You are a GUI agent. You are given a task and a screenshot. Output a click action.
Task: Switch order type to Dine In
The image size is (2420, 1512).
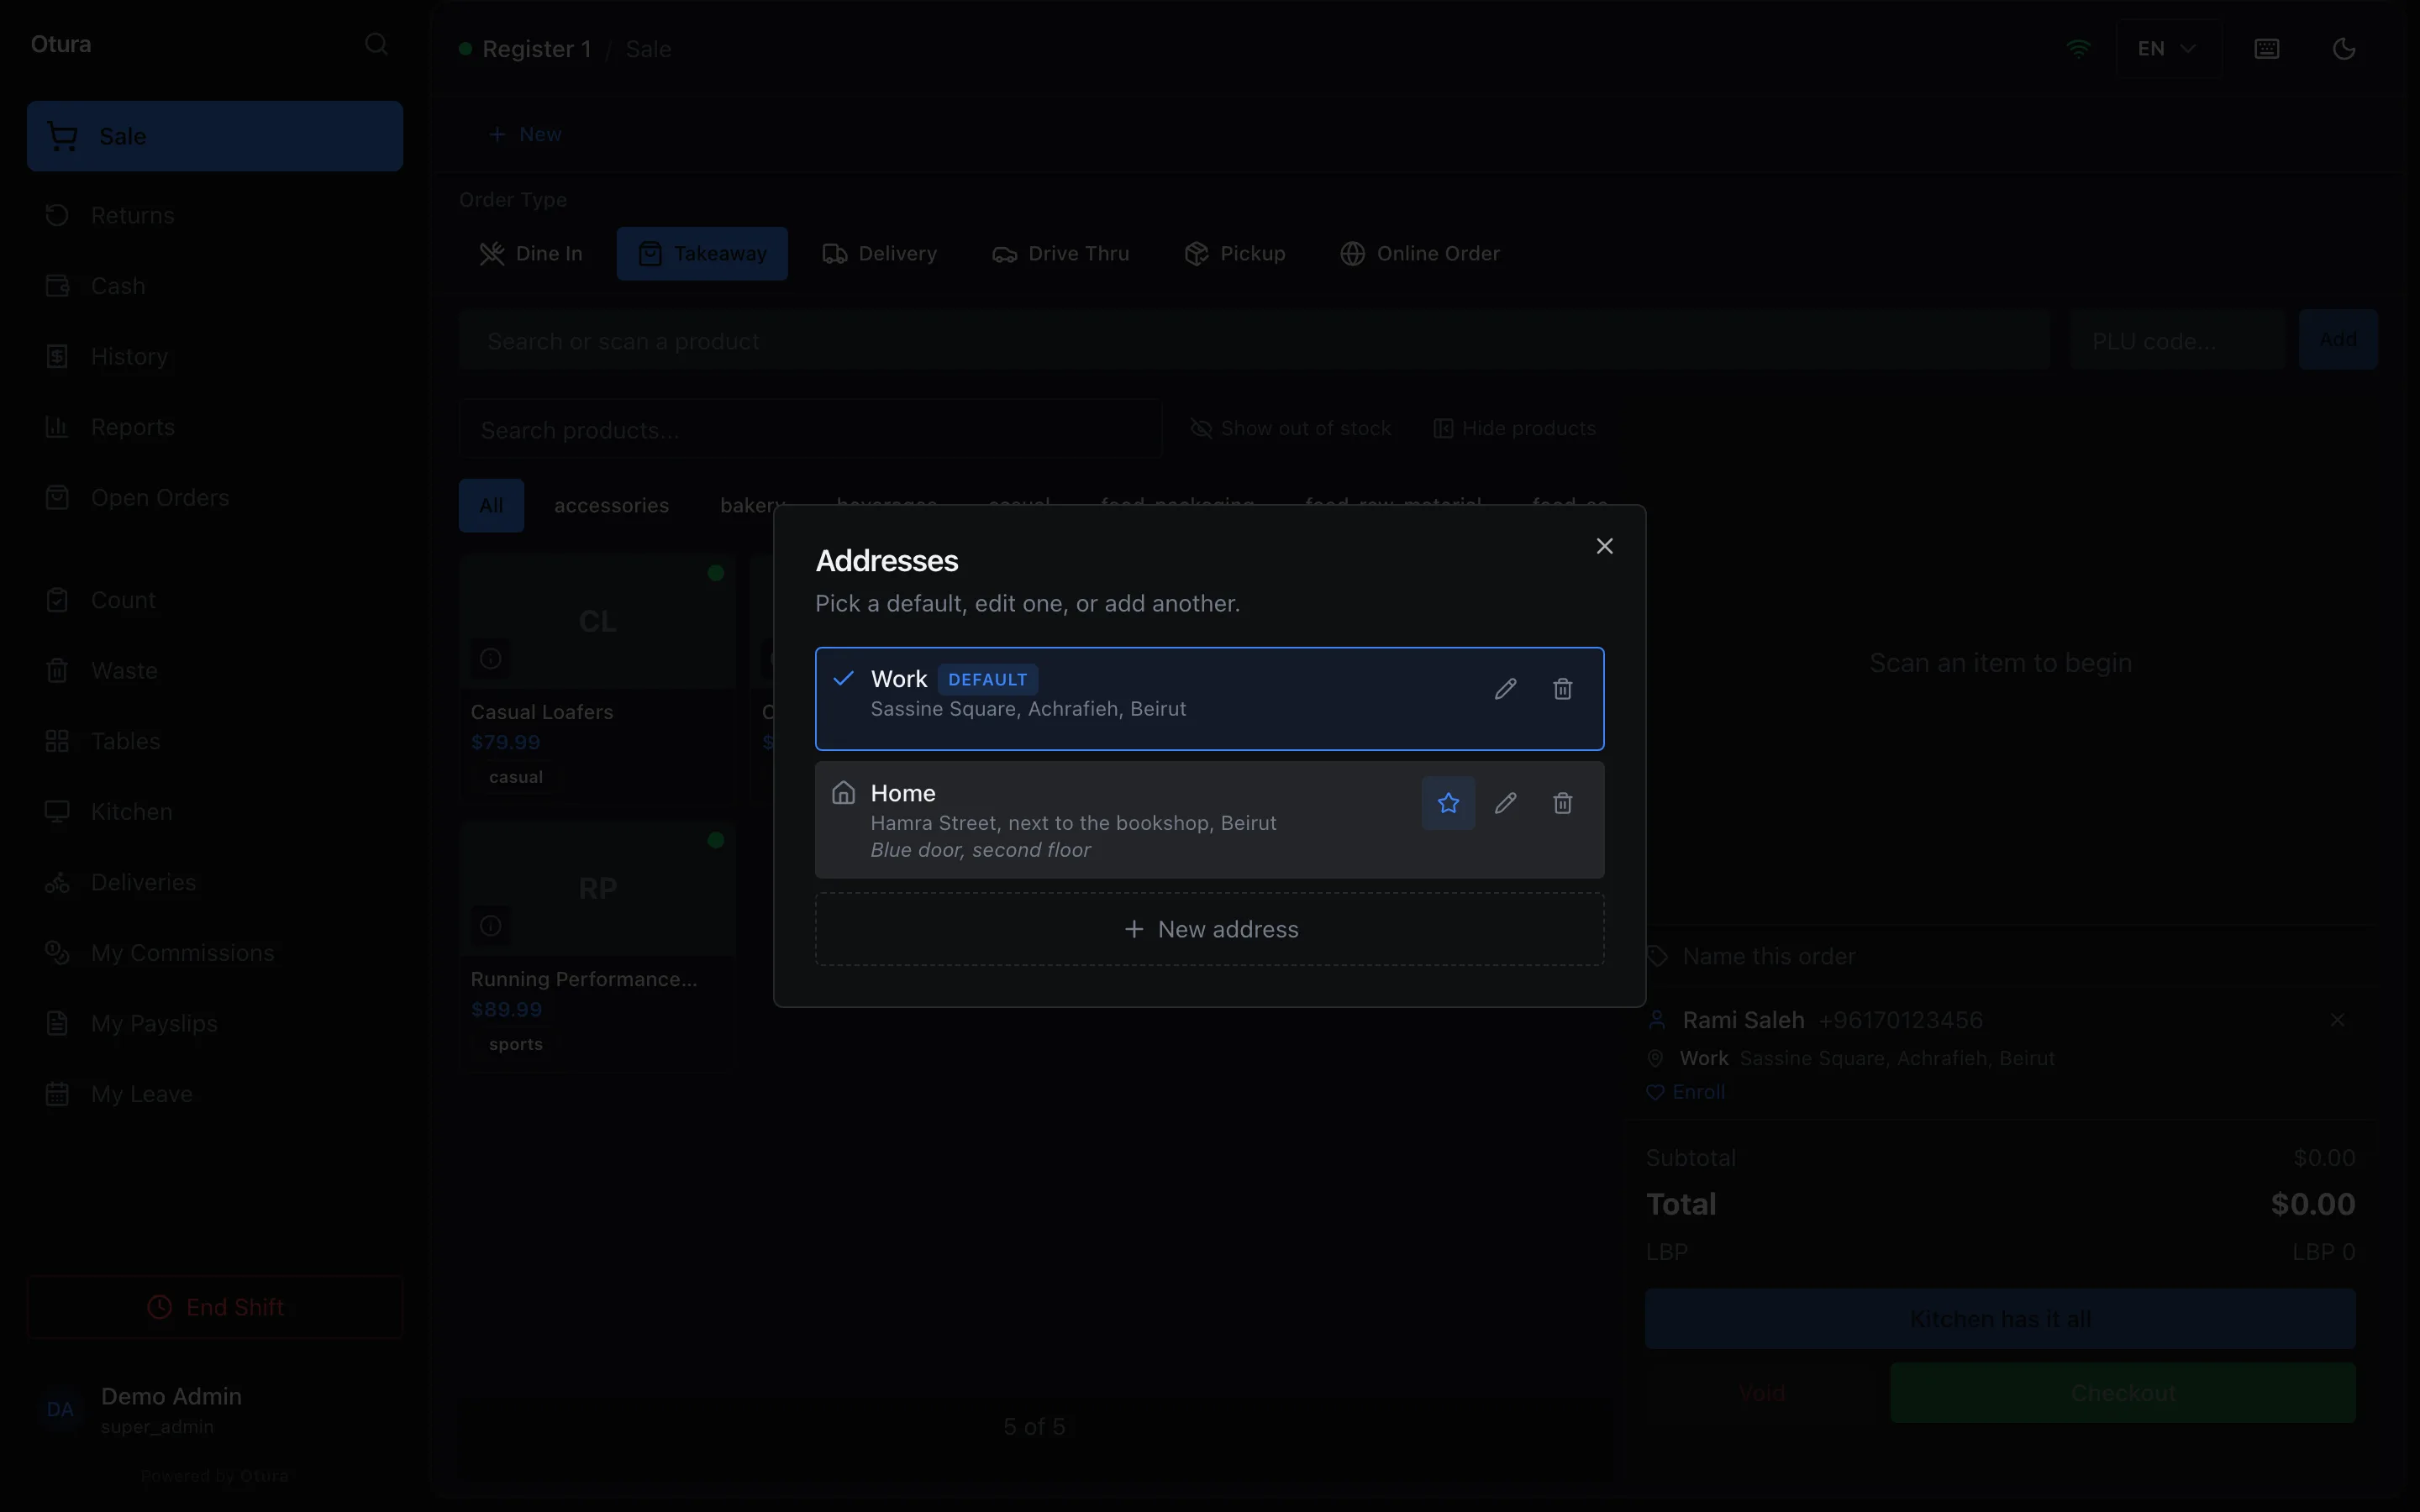click(x=530, y=254)
